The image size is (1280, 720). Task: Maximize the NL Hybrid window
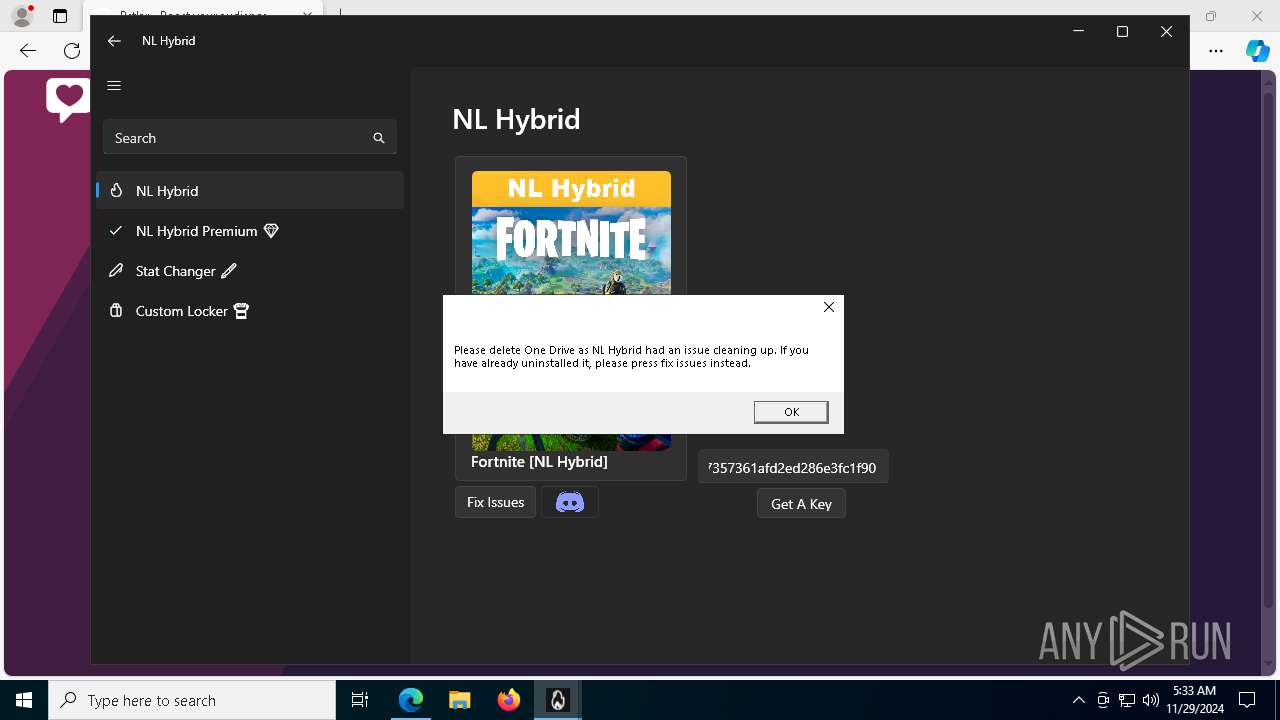1122,32
